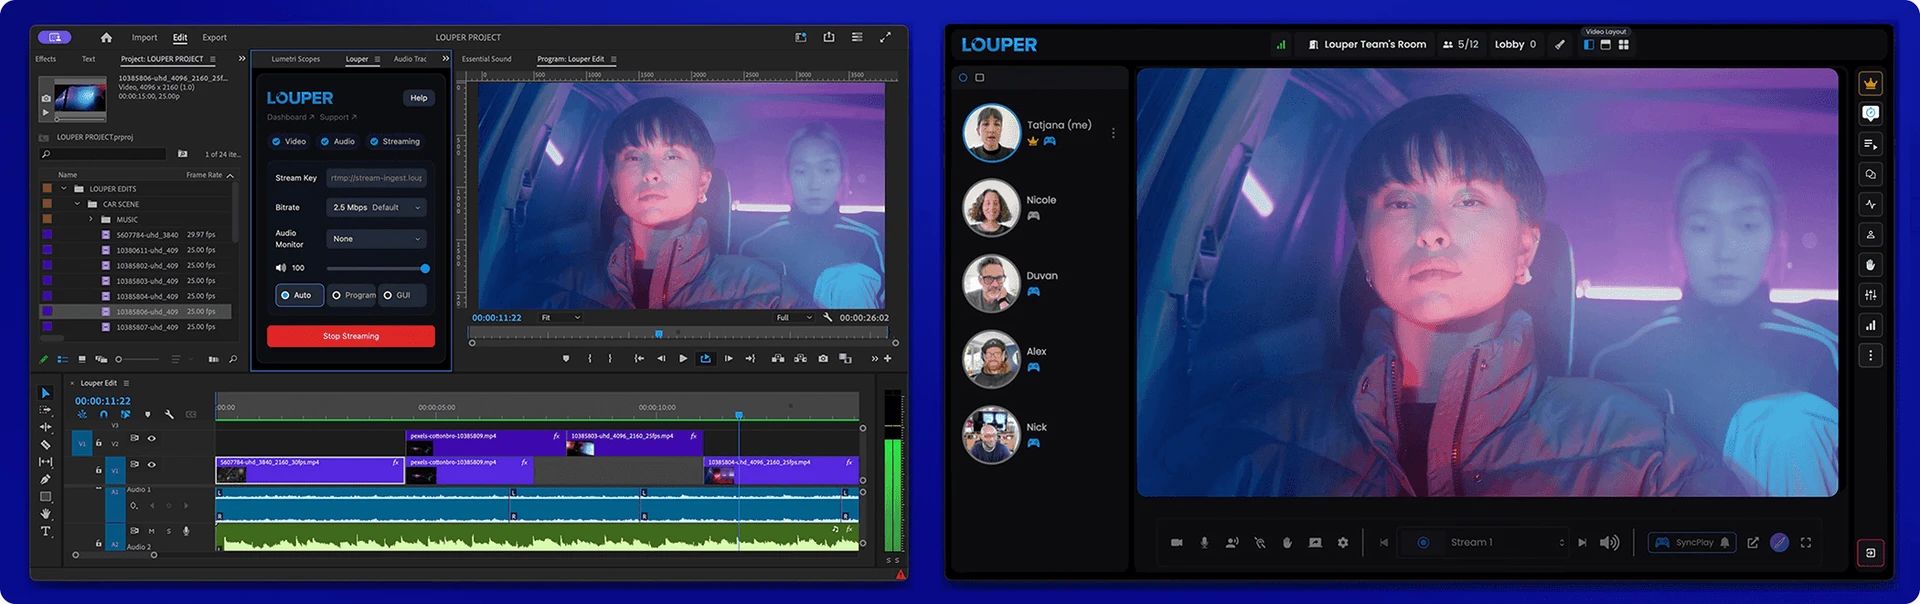Toggle V1 track visibility eye
Viewport: 1920px width, 604px height.
[152, 464]
